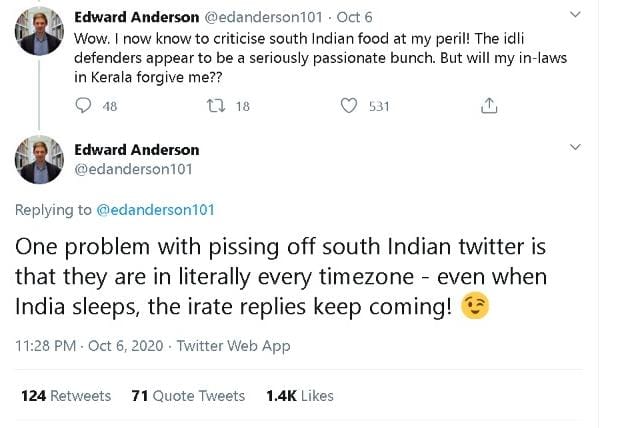Expand the second tweet's options chevron
This screenshot has width=618, height=428.
[x=574, y=147]
